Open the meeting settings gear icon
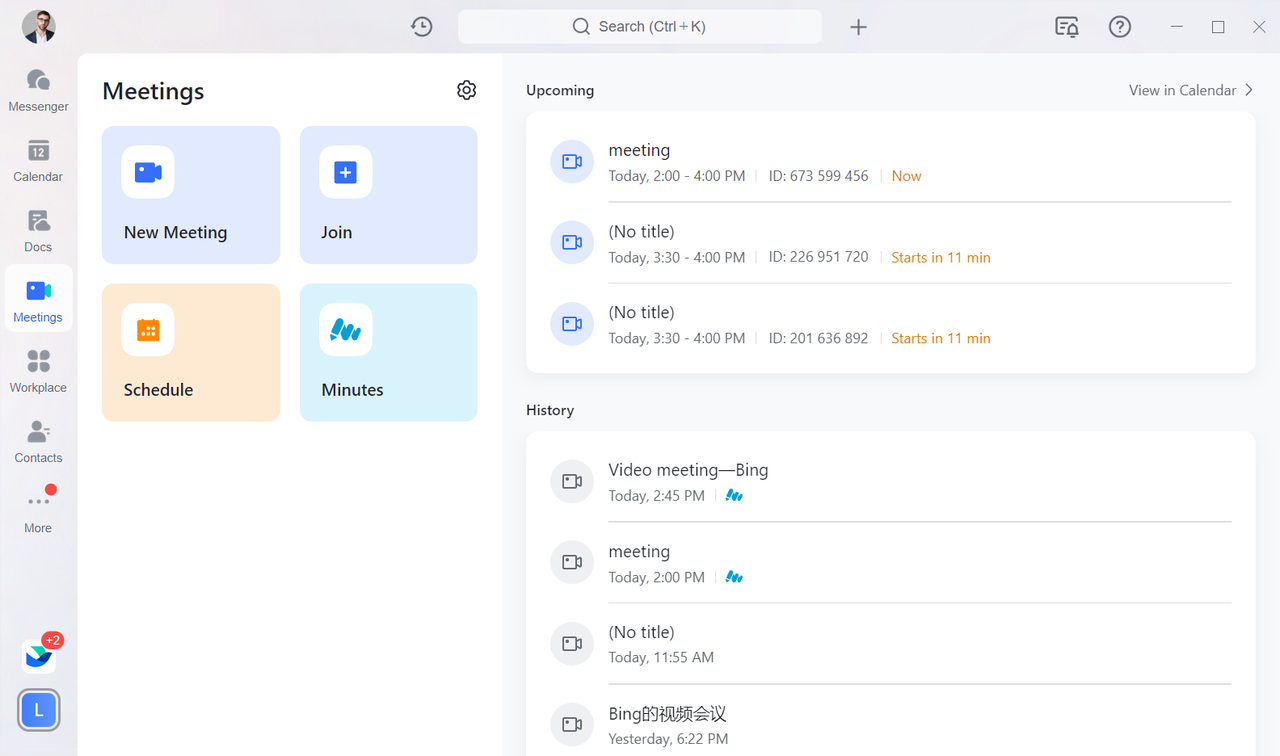This screenshot has width=1280, height=756. (x=466, y=90)
